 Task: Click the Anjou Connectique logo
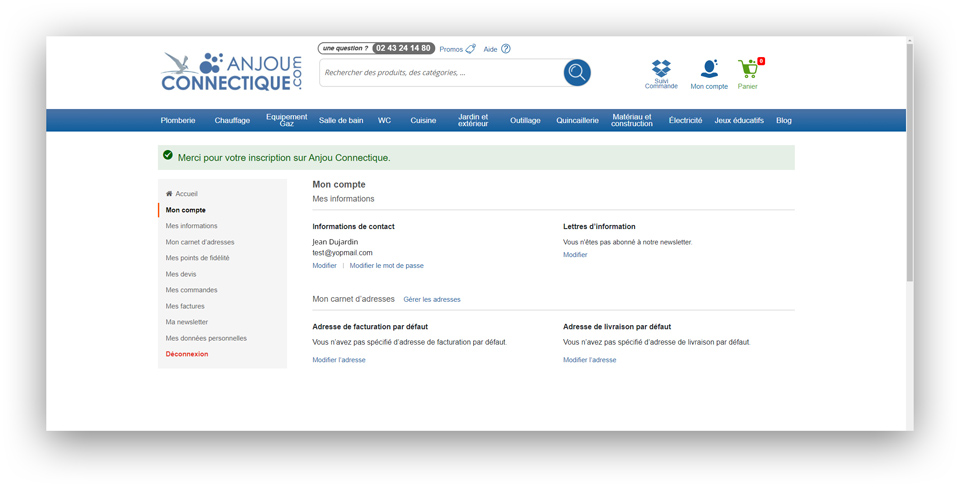(231, 72)
